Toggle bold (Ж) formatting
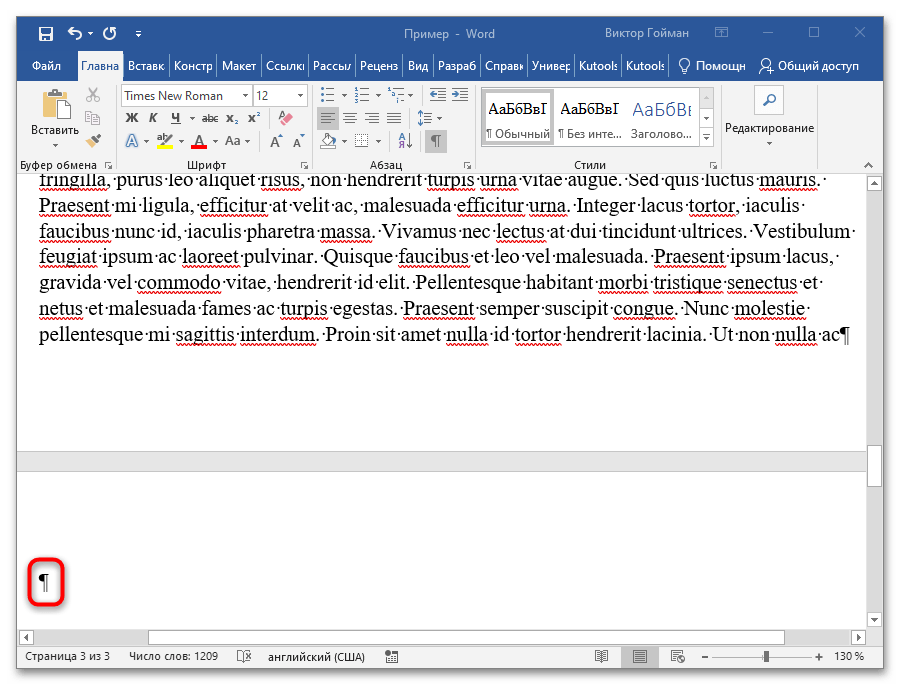 [132, 118]
